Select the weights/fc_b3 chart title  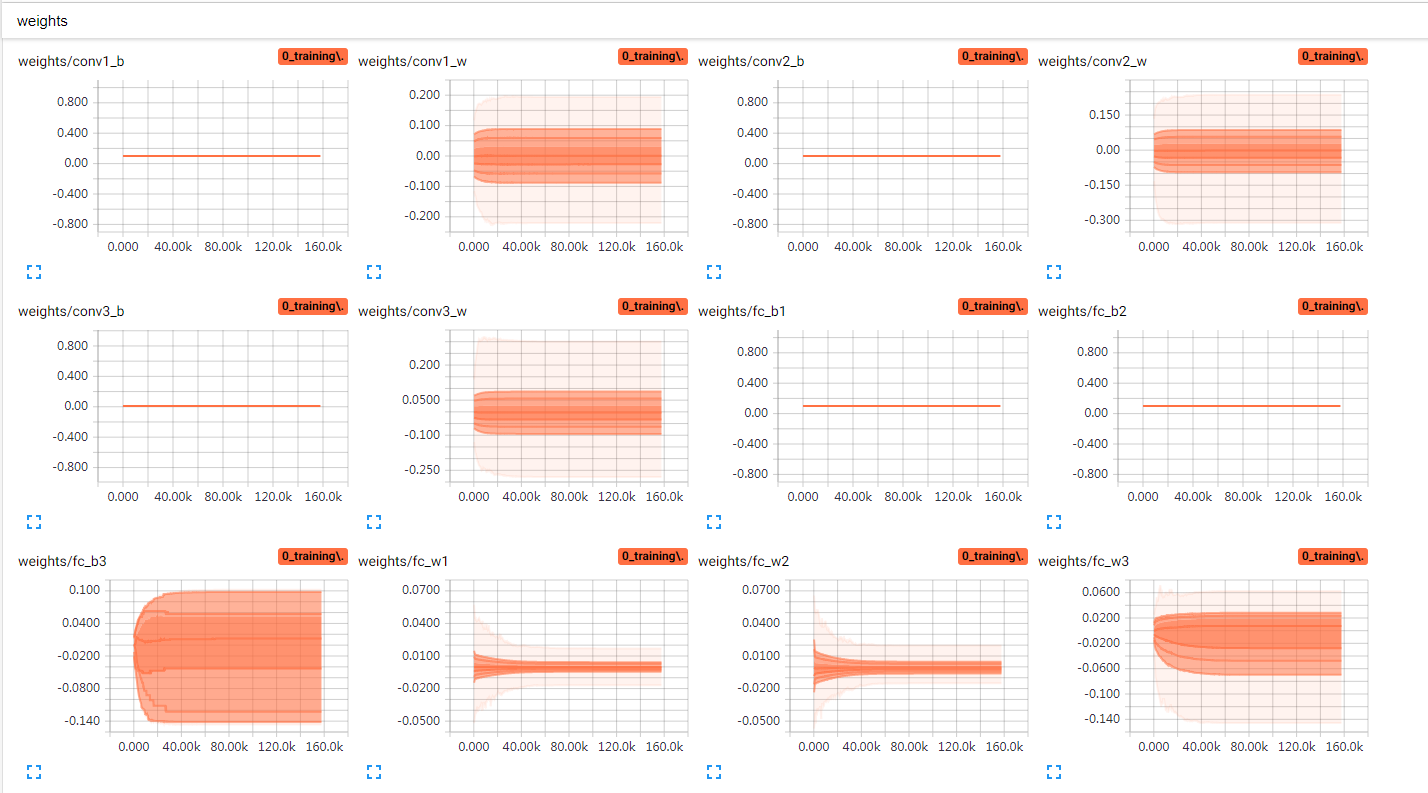tap(62, 562)
